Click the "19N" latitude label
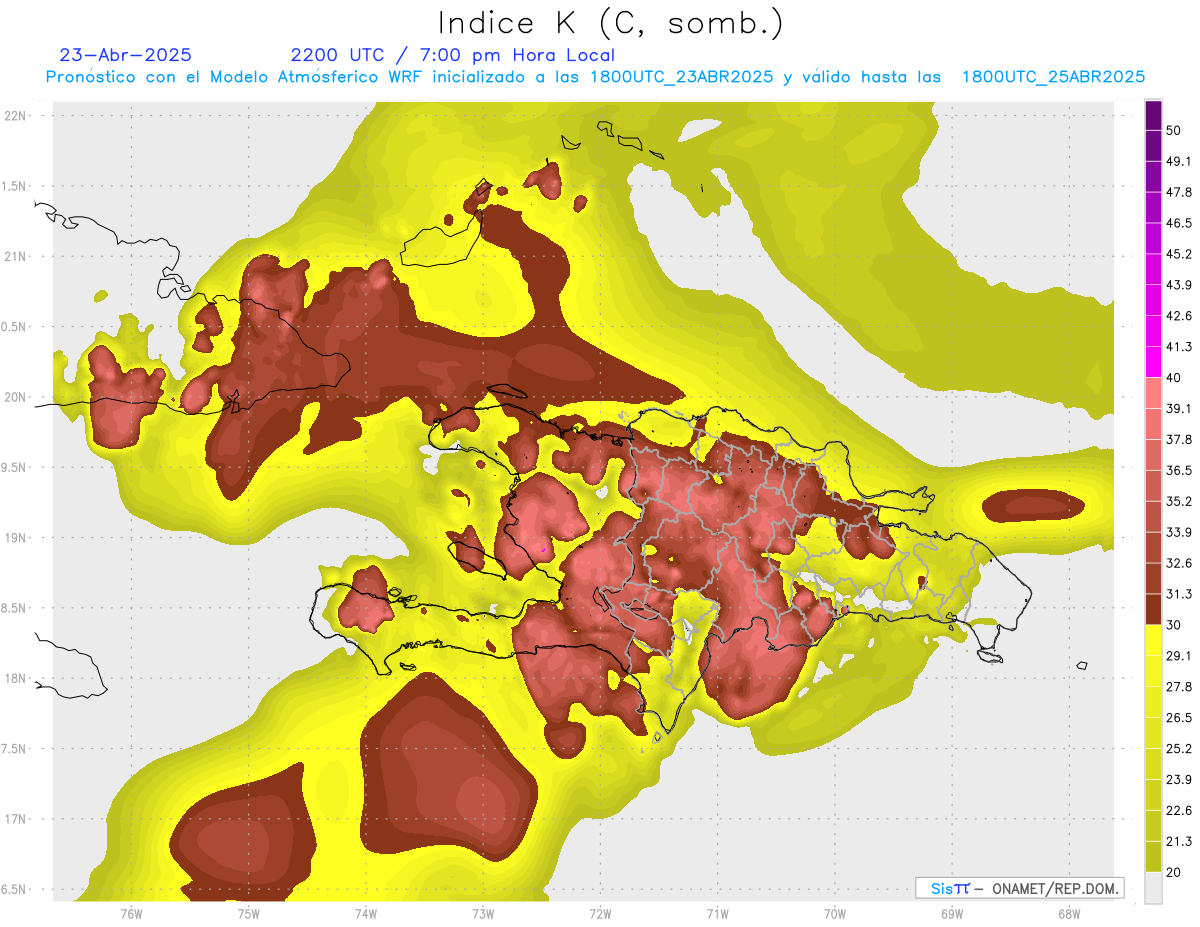Screen dimensions: 1200x927 point(14,538)
